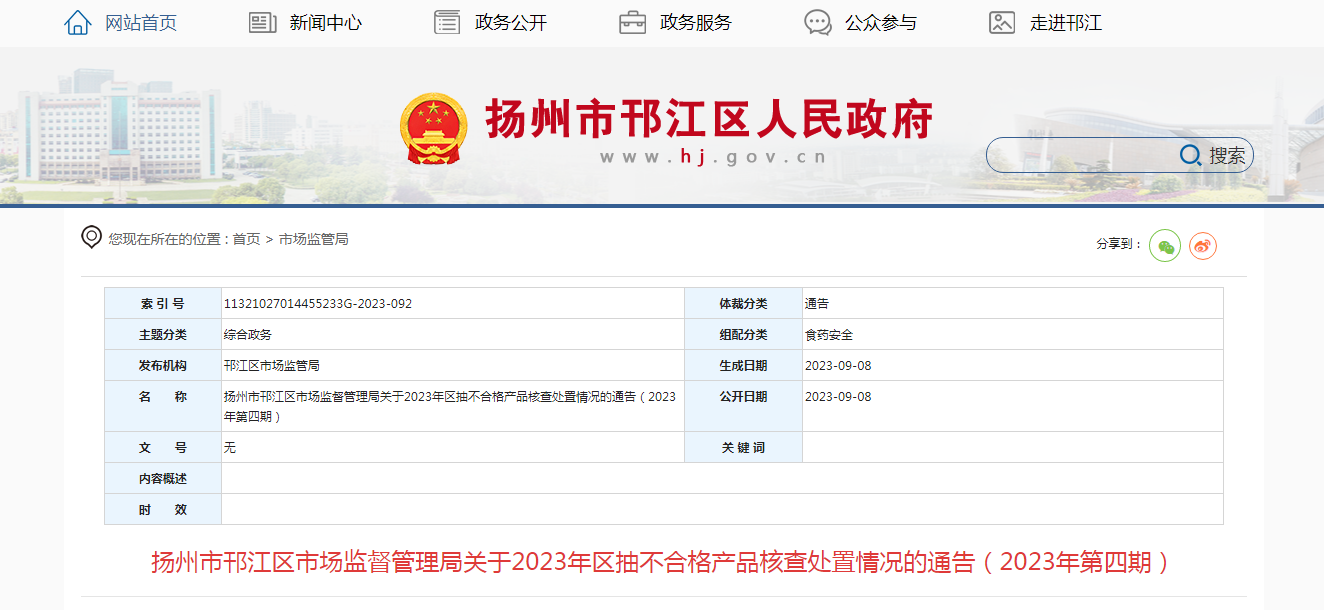This screenshot has height=610, width=1324.
Task: Go to the 网站首页 menu item
Action: click(141, 23)
